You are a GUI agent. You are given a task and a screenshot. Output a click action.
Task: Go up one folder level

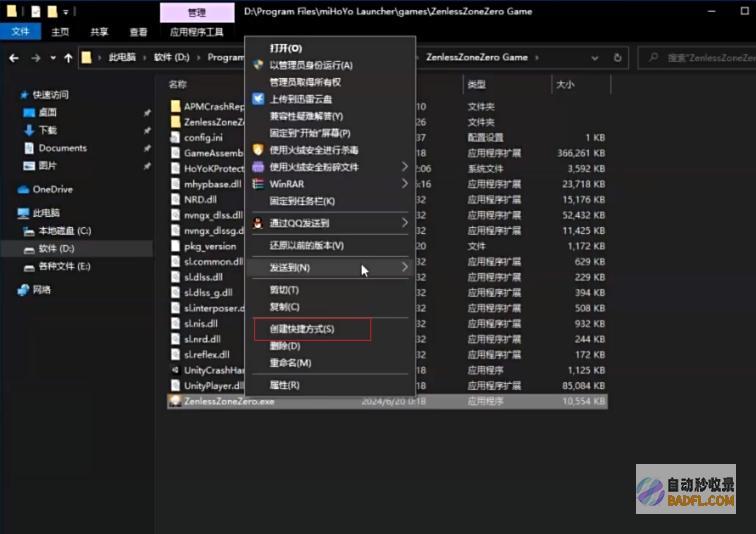pos(68,58)
